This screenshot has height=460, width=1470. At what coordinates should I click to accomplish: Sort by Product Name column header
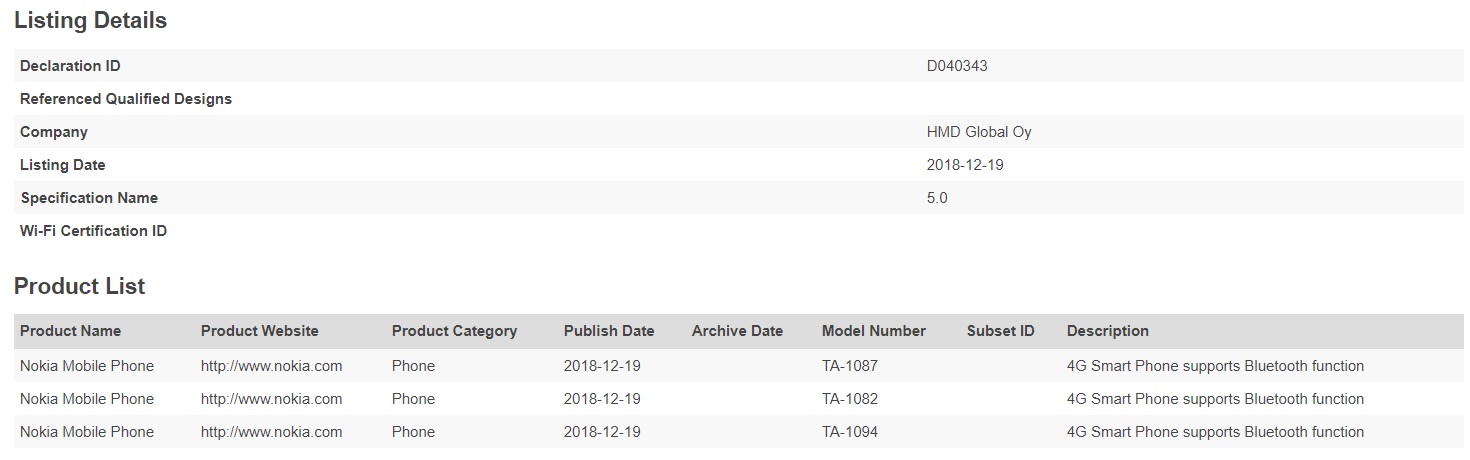click(70, 331)
